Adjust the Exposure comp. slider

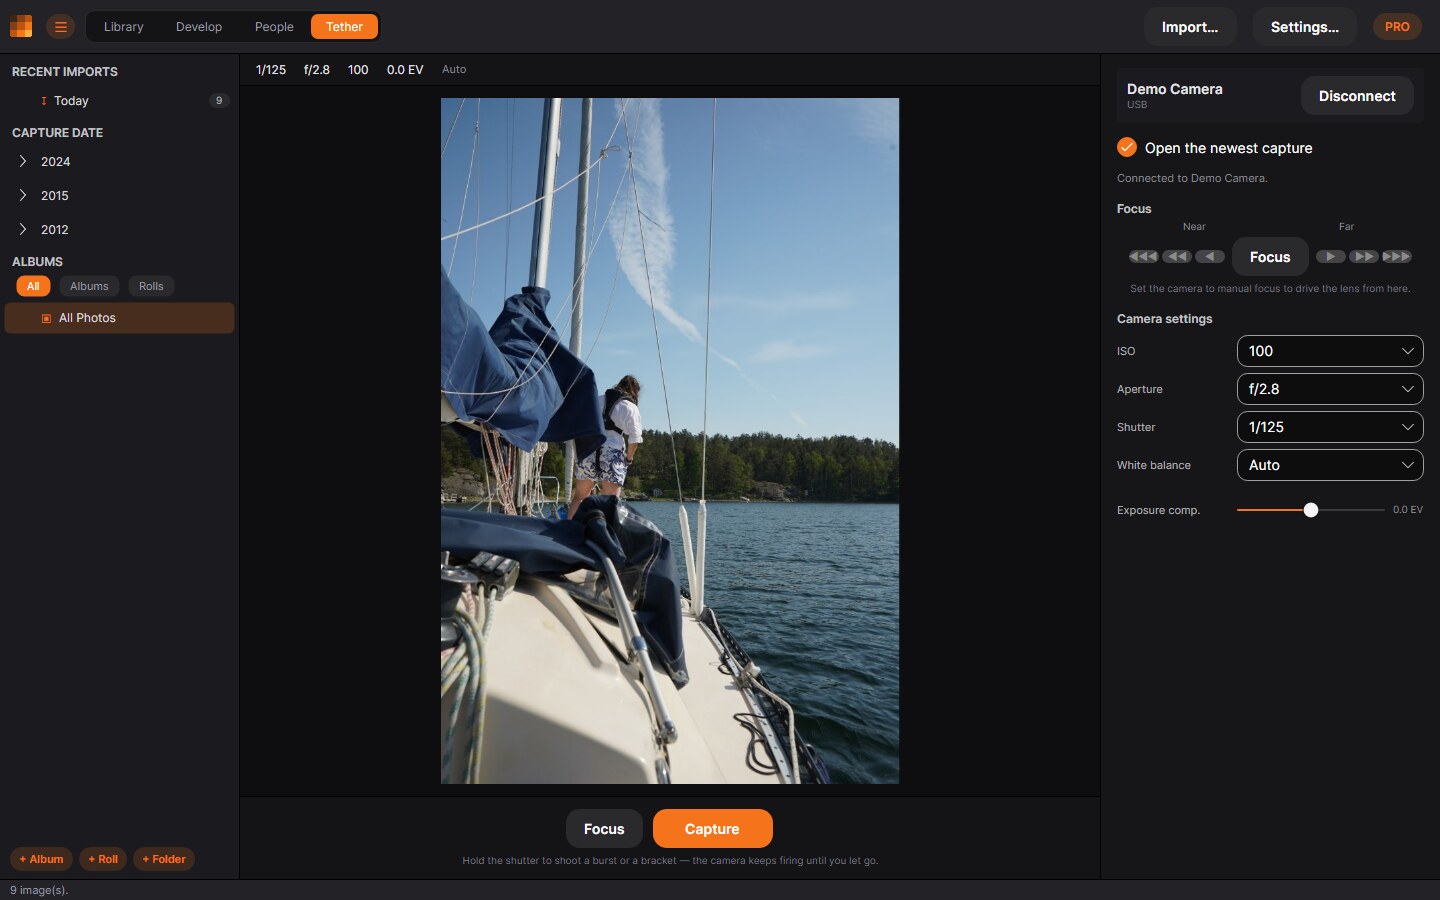point(1311,510)
